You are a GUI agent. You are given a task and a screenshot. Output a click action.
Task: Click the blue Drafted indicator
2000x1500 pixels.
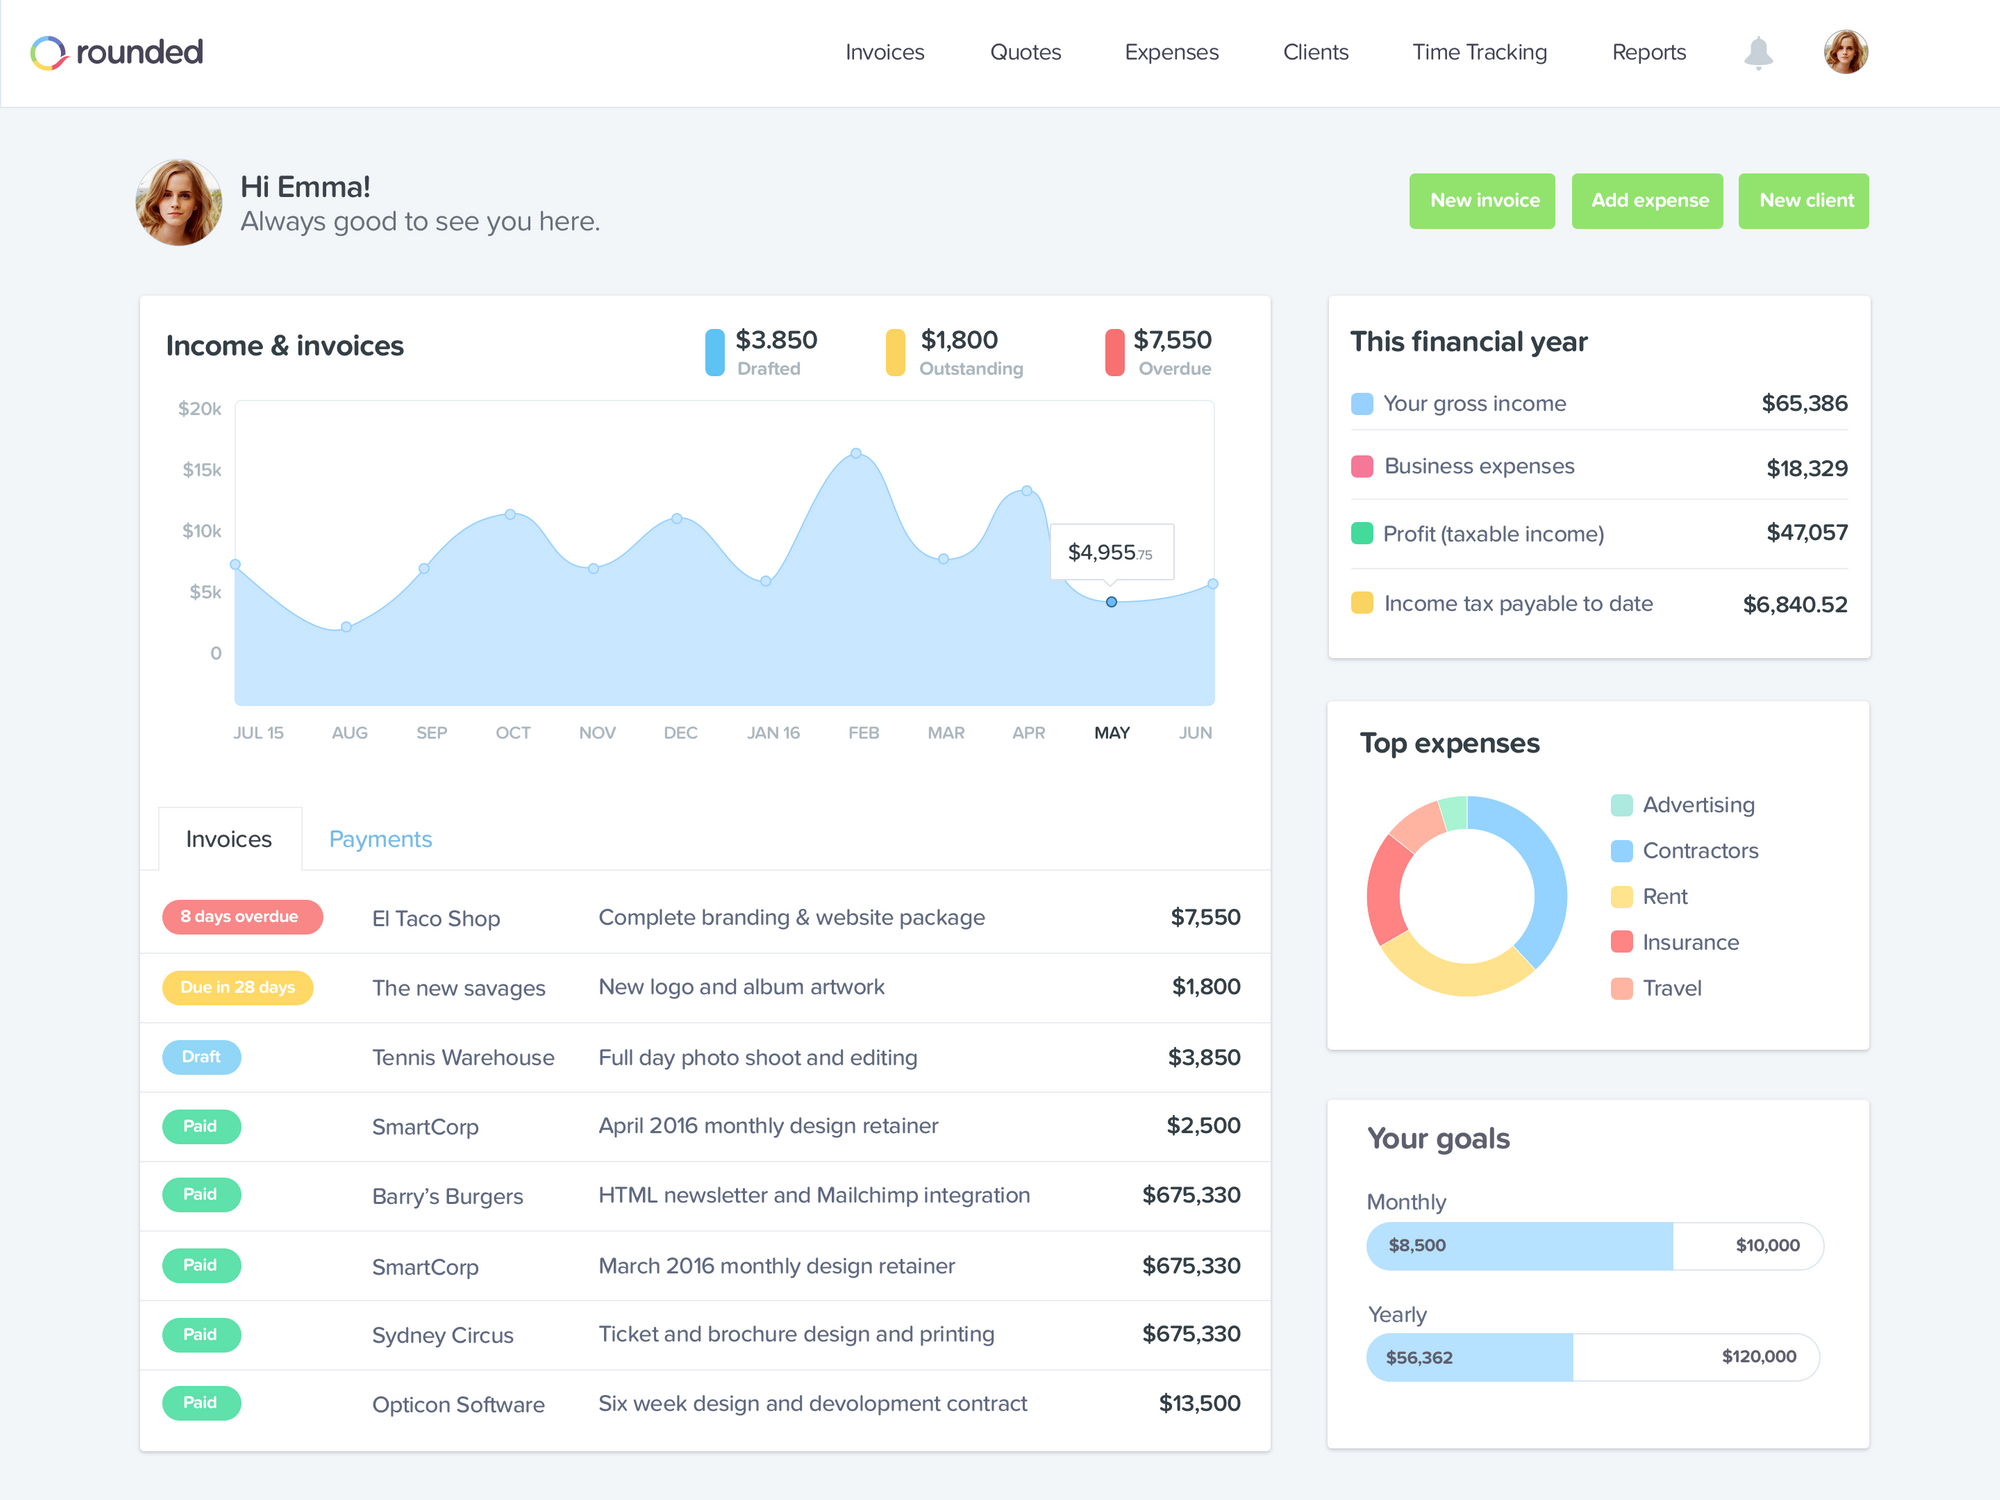tap(715, 352)
